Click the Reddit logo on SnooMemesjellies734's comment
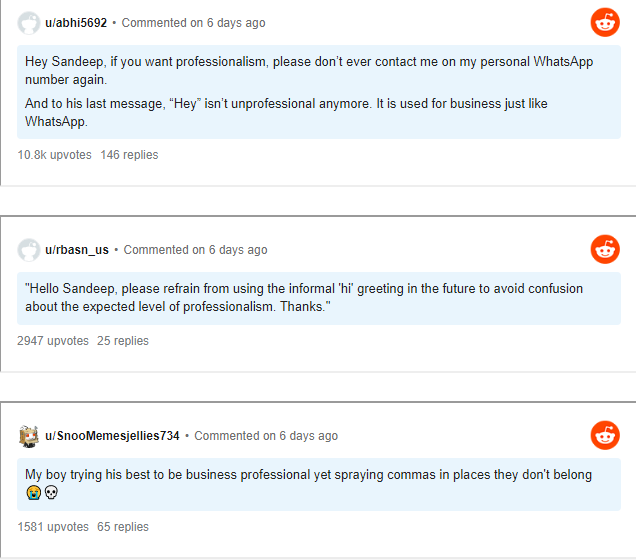Screen dimensions: 636x560 605,435
